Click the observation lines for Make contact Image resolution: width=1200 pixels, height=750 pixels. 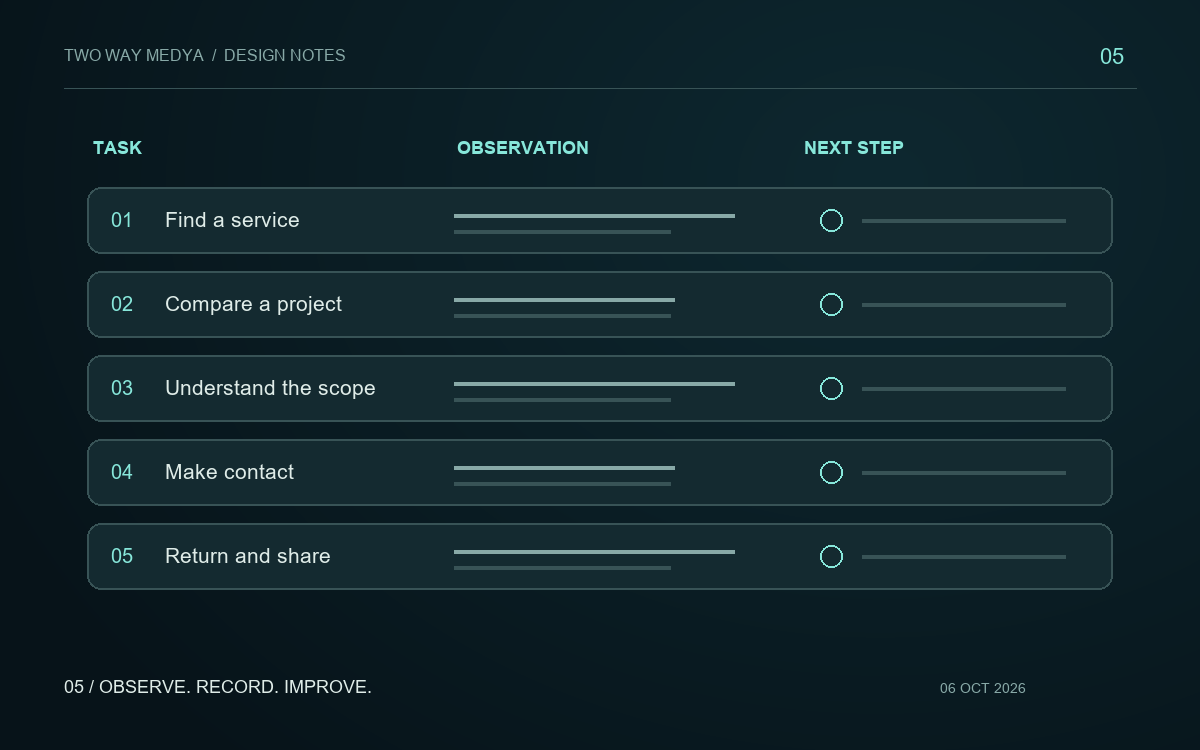(564, 476)
